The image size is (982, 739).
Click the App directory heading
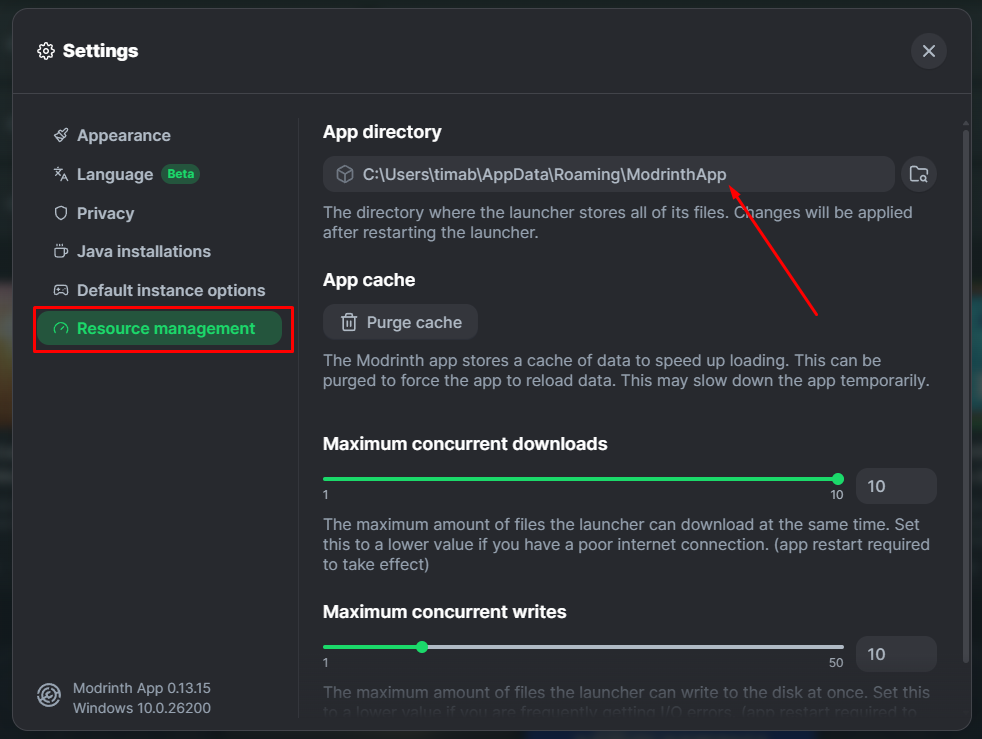tap(382, 132)
